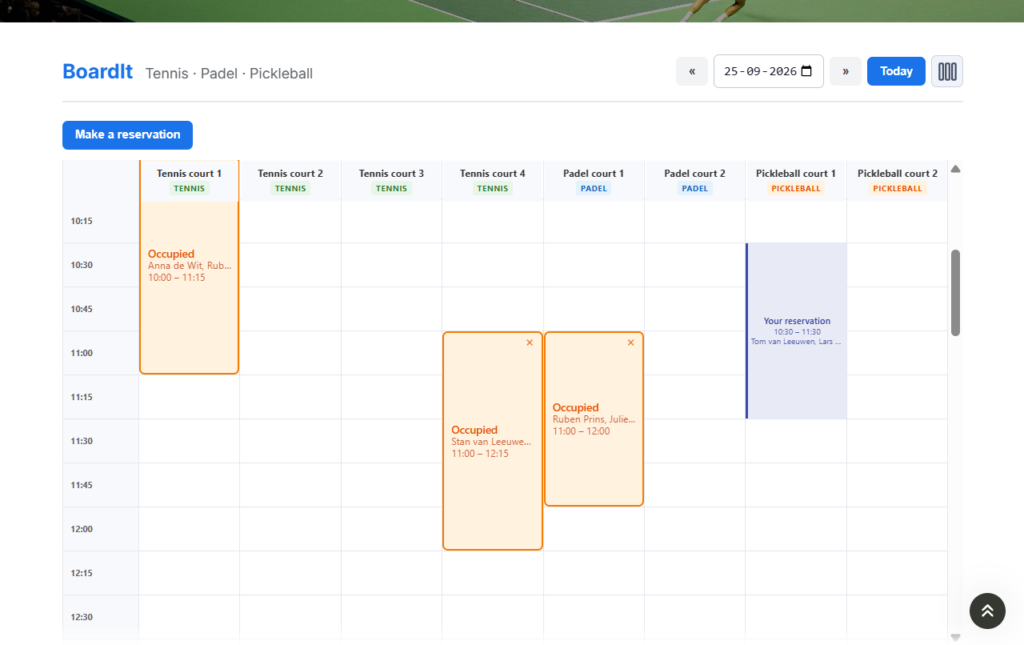This screenshot has height=645, width=1024.
Task: Click the Tennis · Padel · Pickleball subtitle
Action: point(229,73)
